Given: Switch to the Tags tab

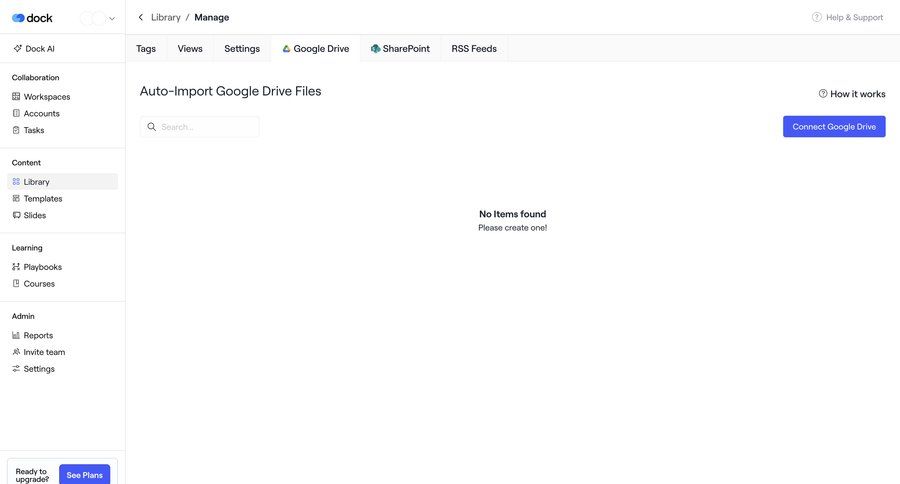Looking at the screenshot, I should pos(146,49).
